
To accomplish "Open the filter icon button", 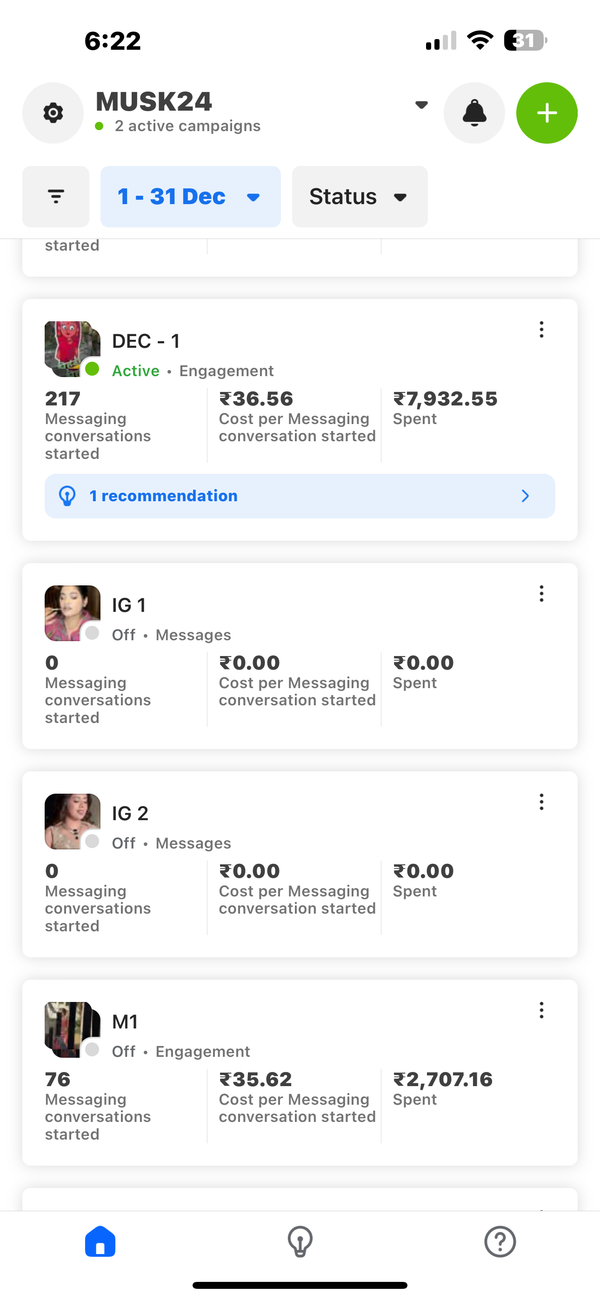I will pyautogui.click(x=56, y=197).
